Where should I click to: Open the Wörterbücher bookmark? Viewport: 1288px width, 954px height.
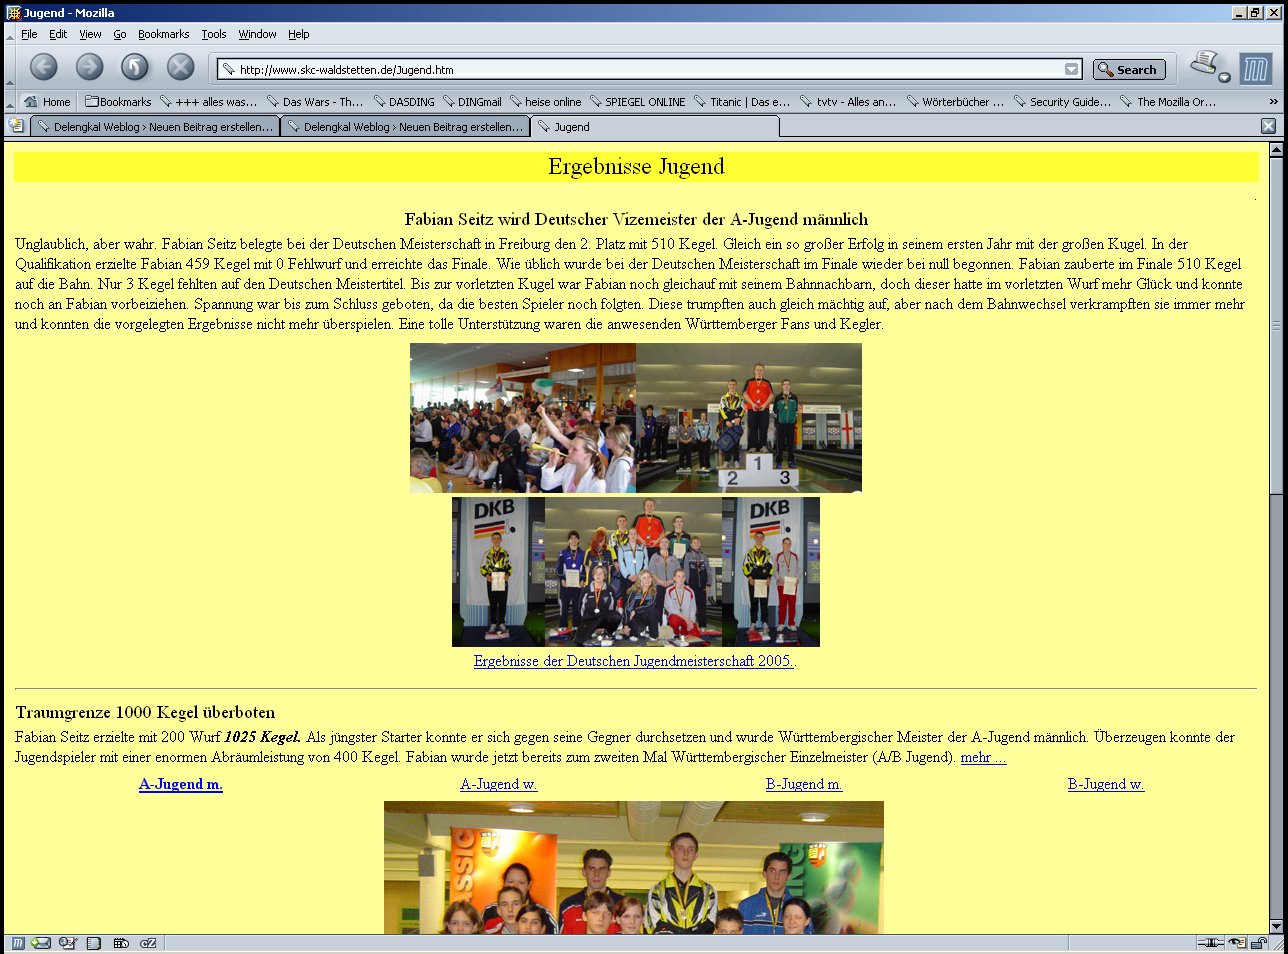pos(955,102)
